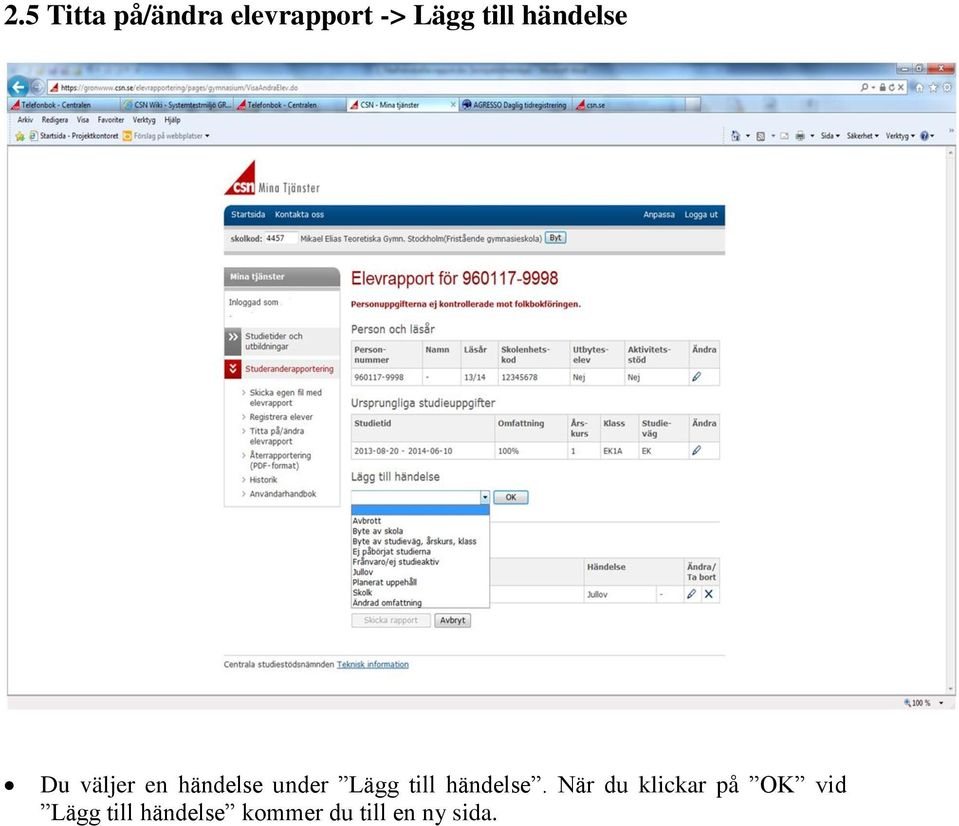The image size is (959, 826).
Task: Edit Ursprungliga studieuppgifter row pencil icon
Action: click(x=696, y=451)
